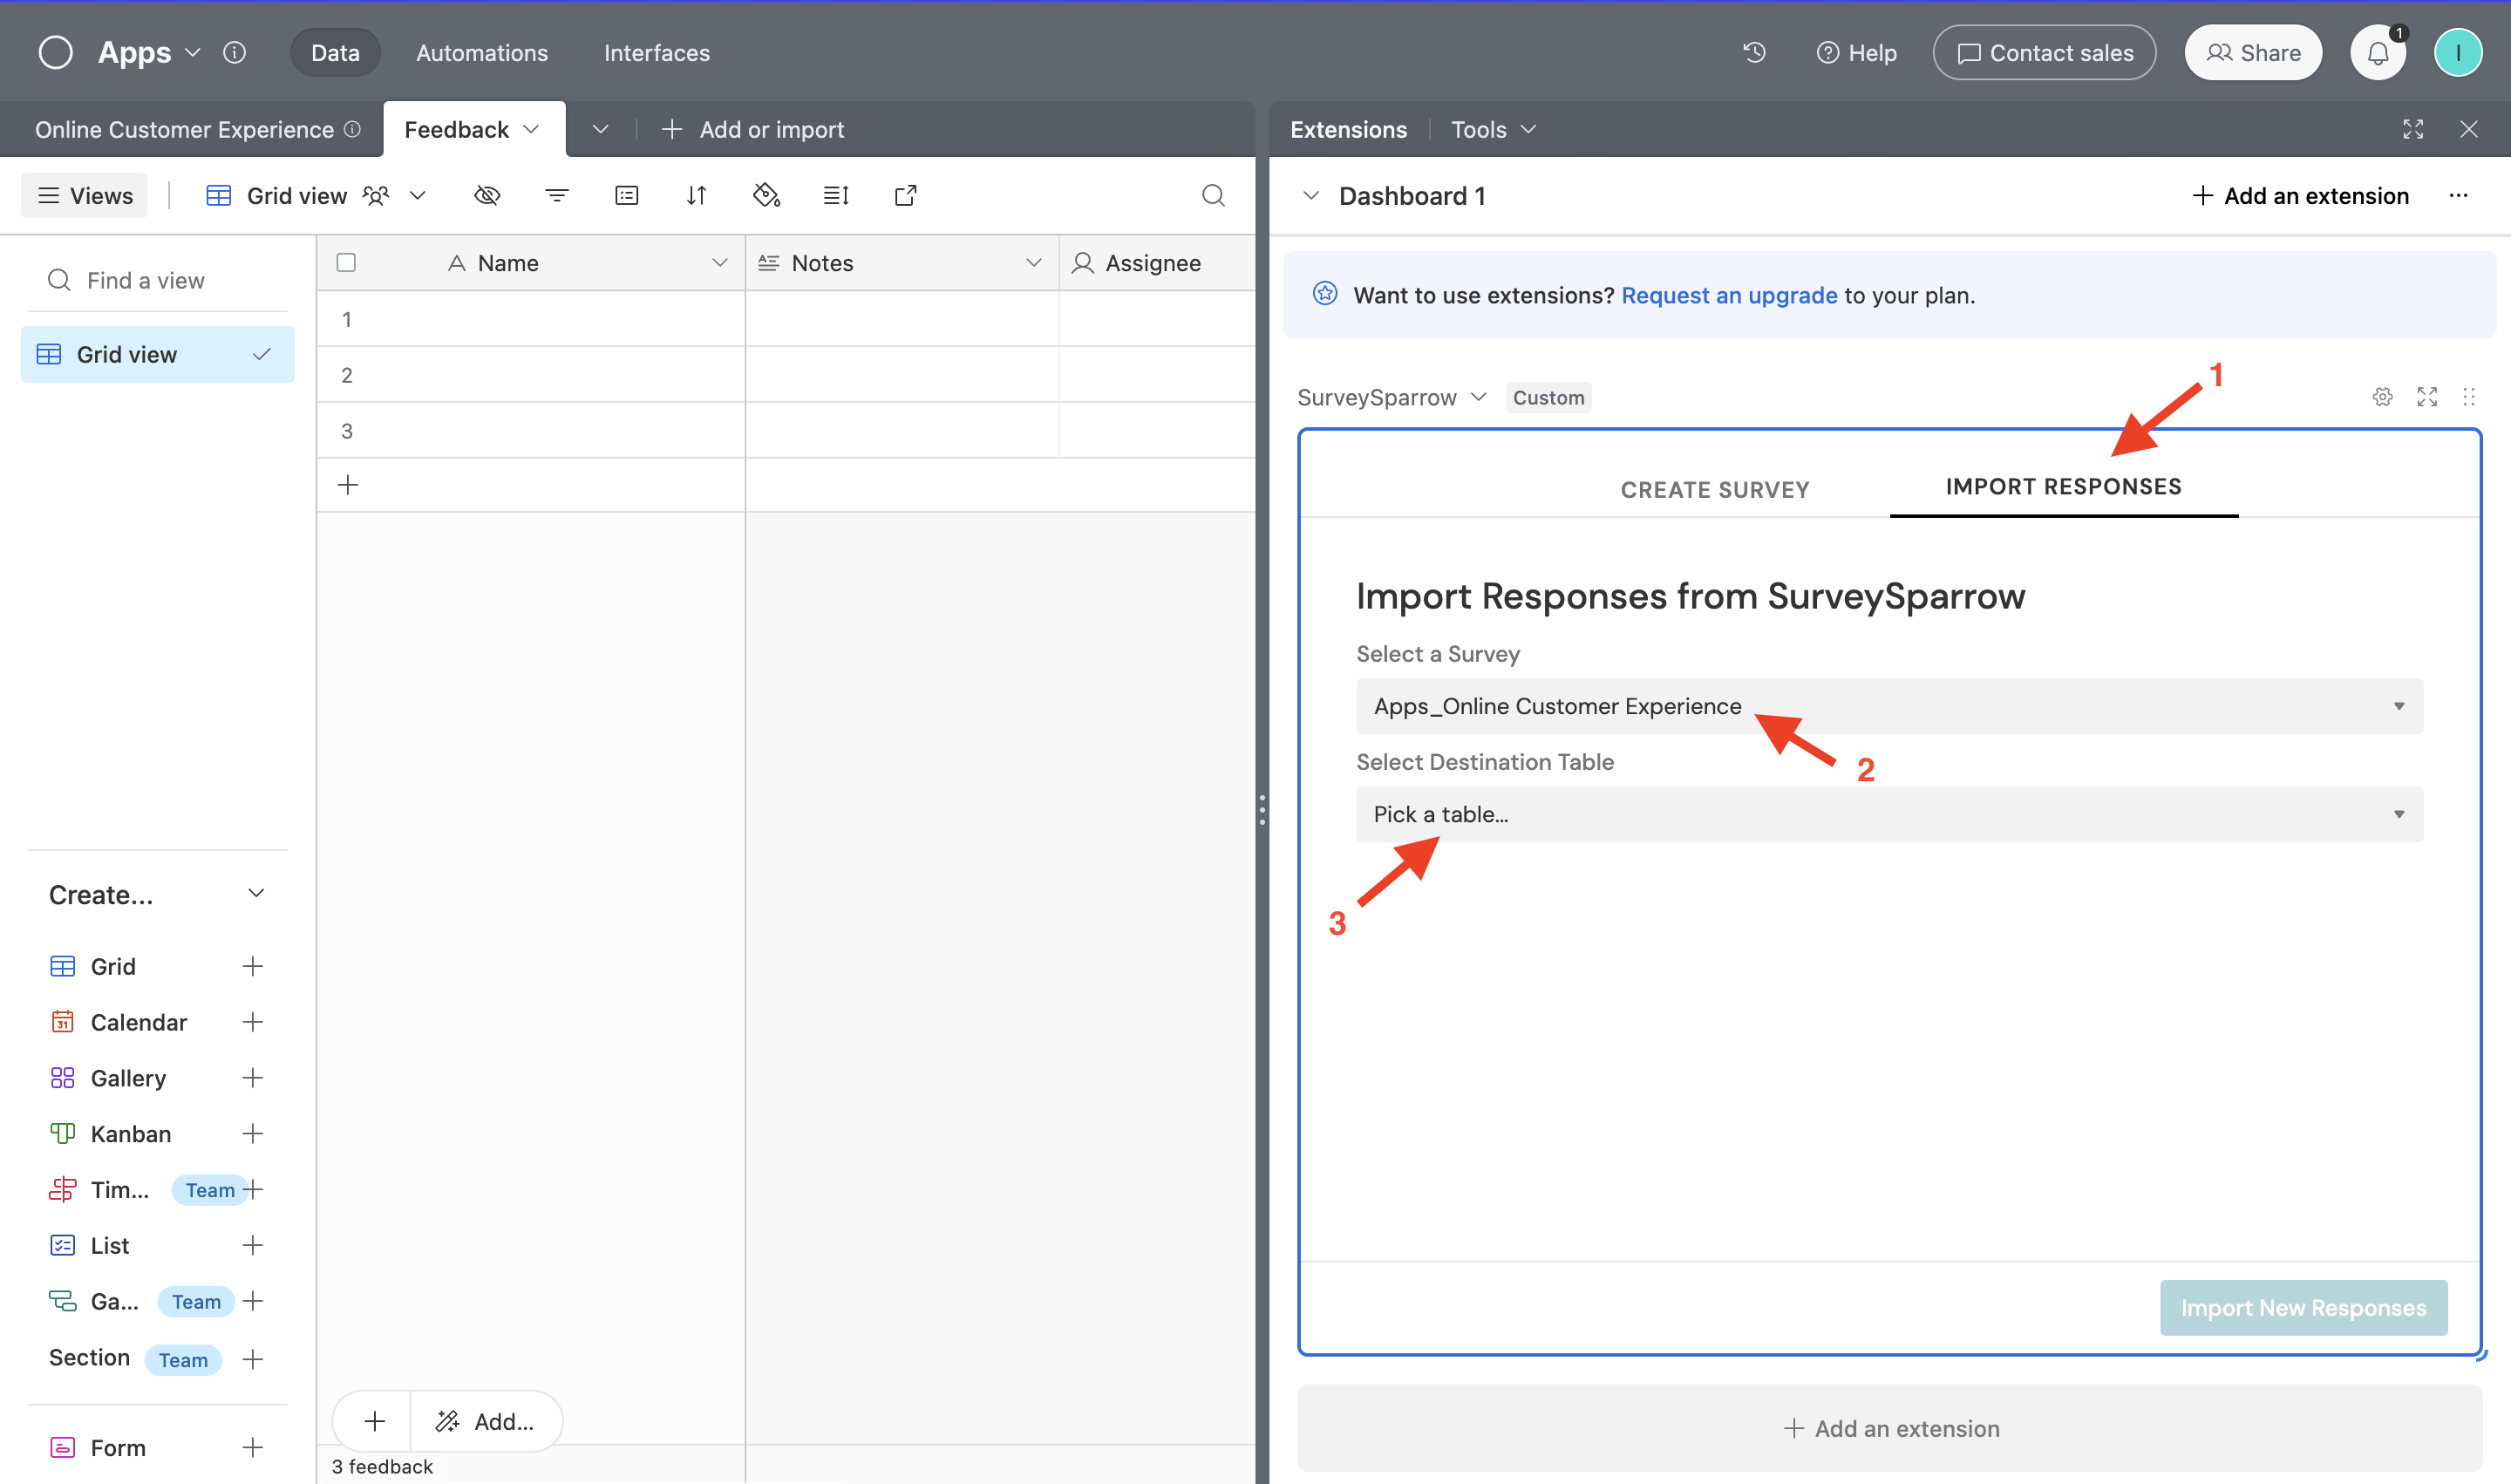The image size is (2511, 1484).
Task: Click the share view export icon
Action: 905,195
